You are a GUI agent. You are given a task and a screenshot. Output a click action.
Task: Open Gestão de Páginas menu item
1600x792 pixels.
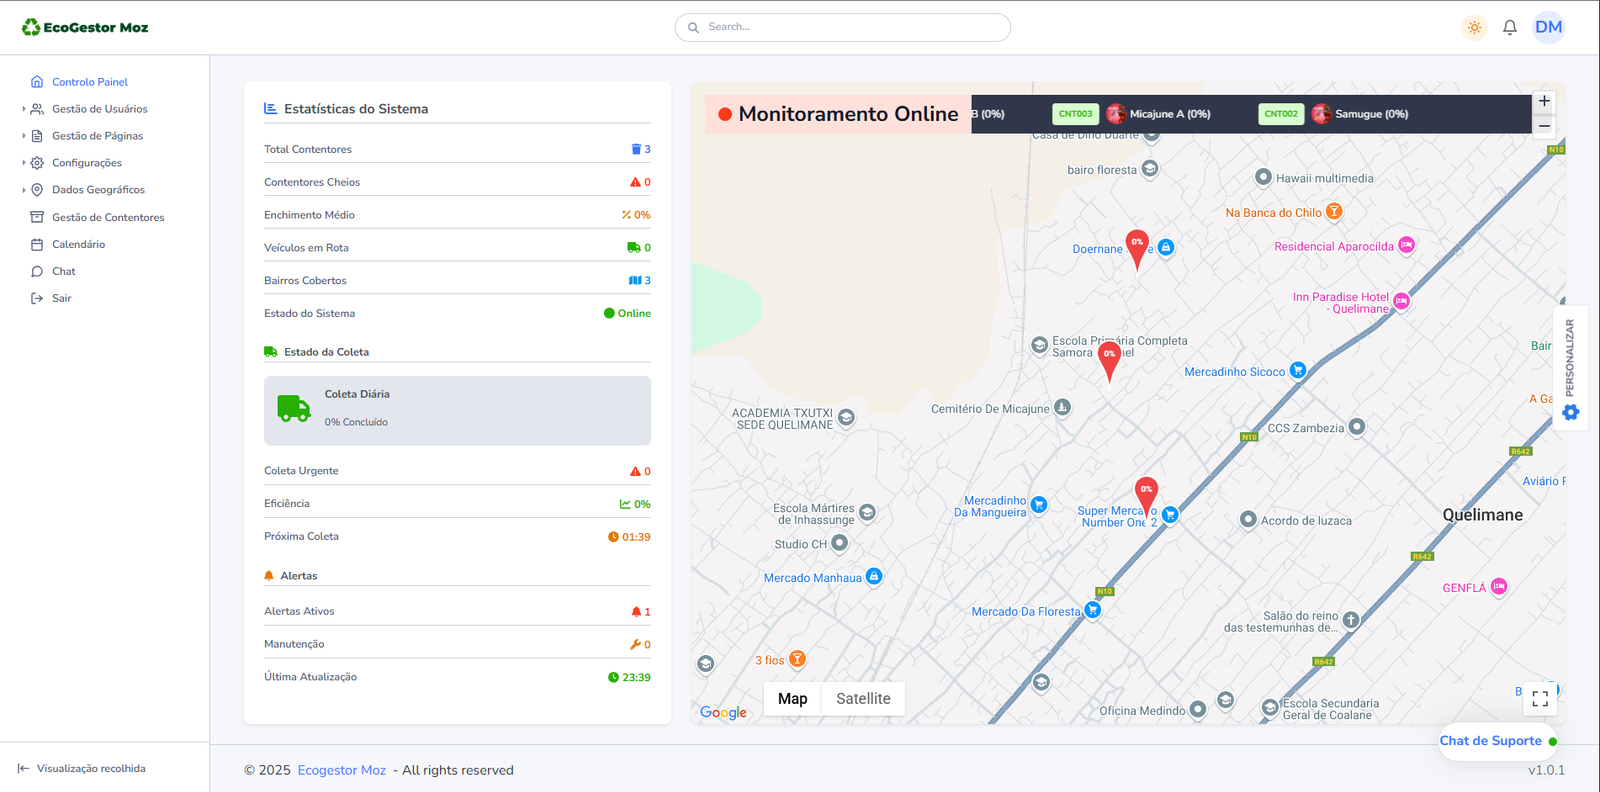[x=97, y=136]
